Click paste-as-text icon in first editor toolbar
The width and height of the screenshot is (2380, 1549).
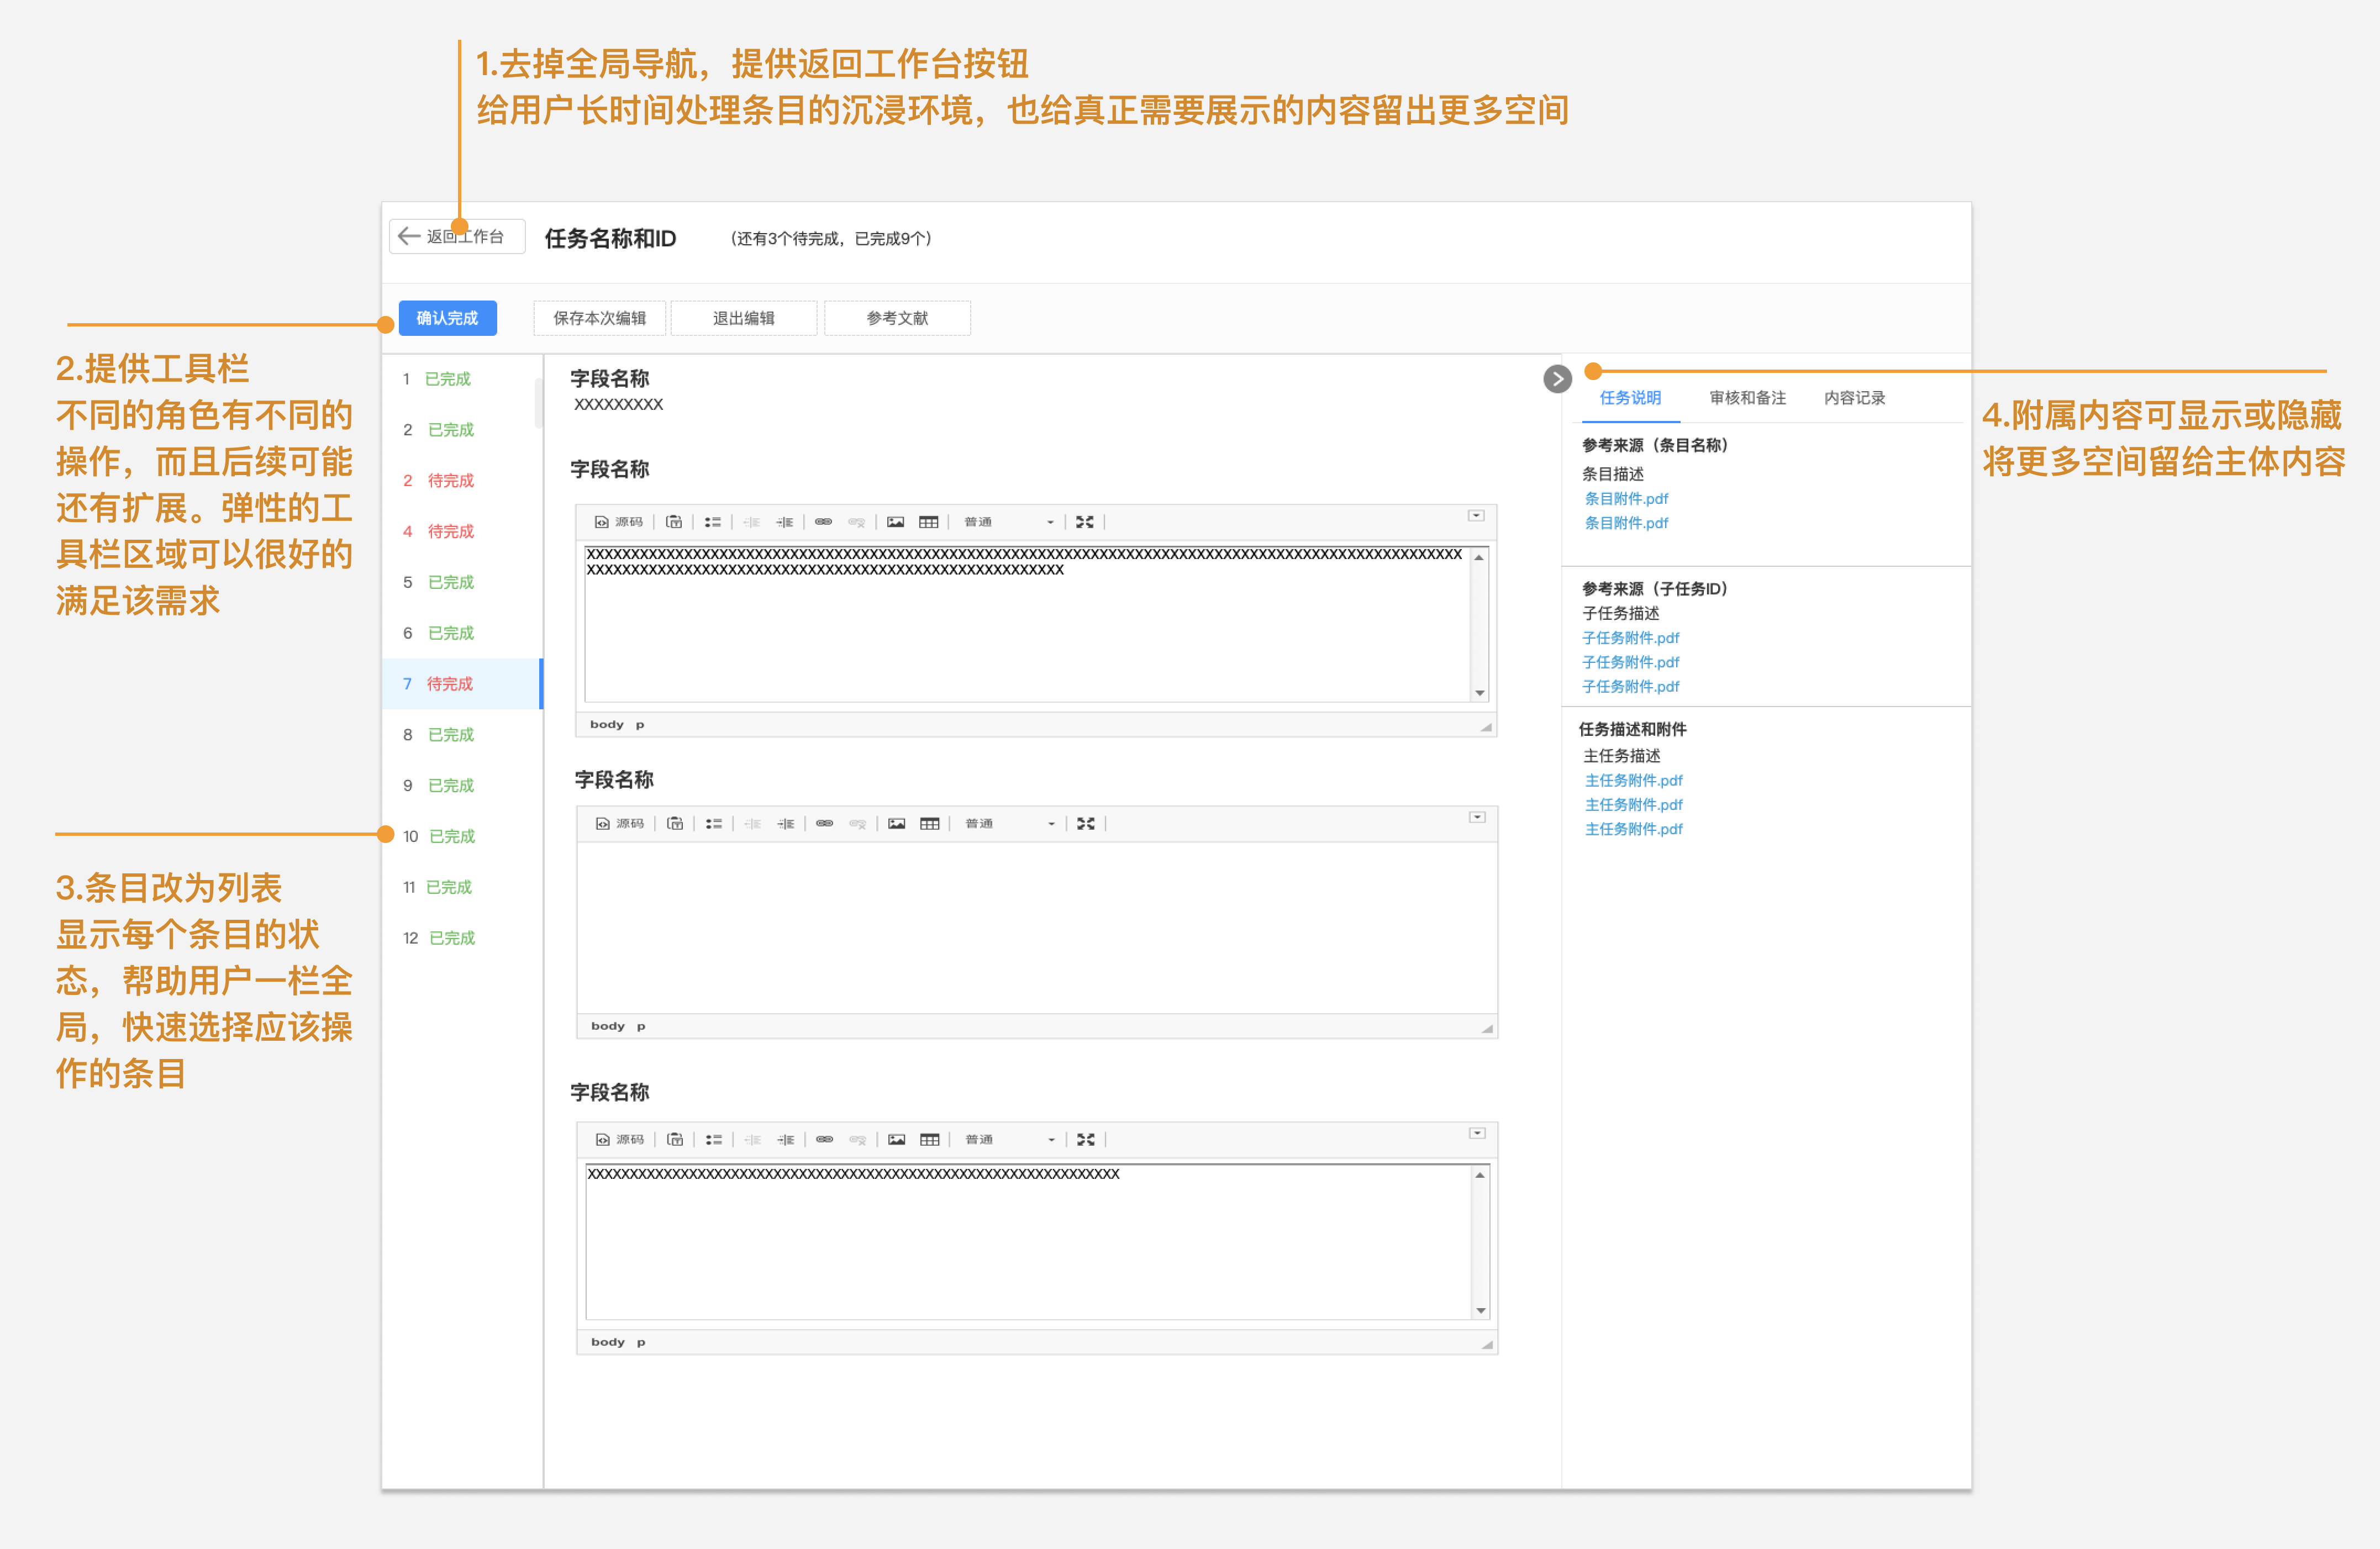tap(674, 522)
